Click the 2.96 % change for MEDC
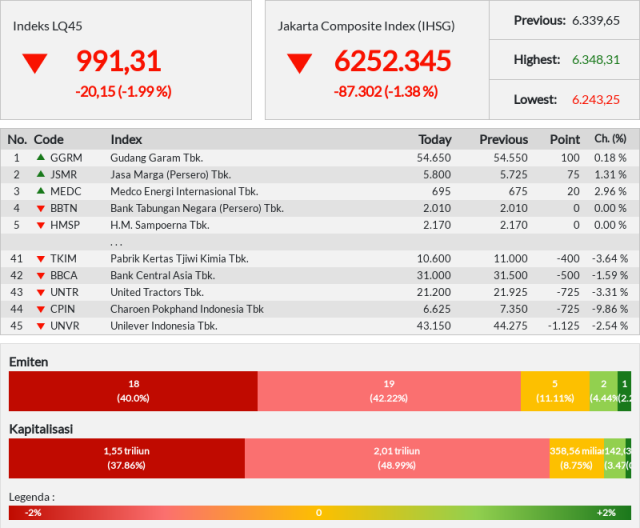The image size is (640, 528). pyautogui.click(x=610, y=191)
